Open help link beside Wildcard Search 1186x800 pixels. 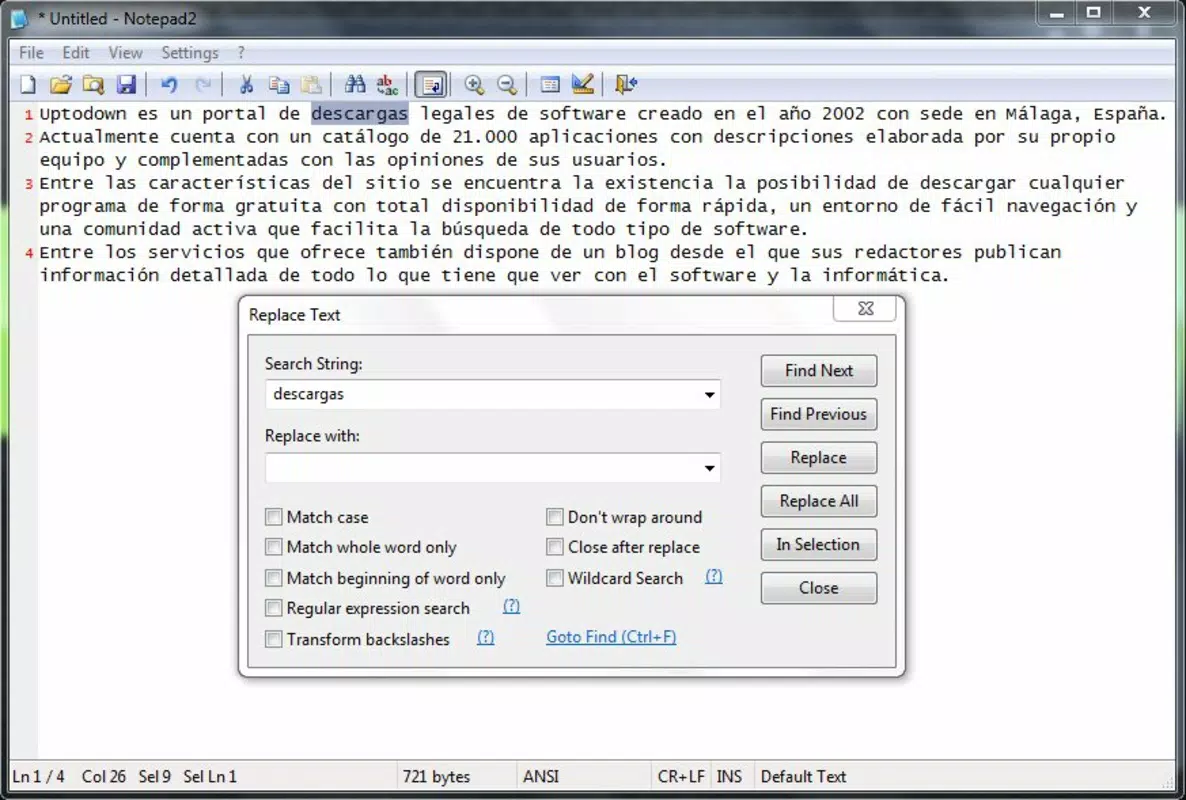pyautogui.click(x=713, y=576)
